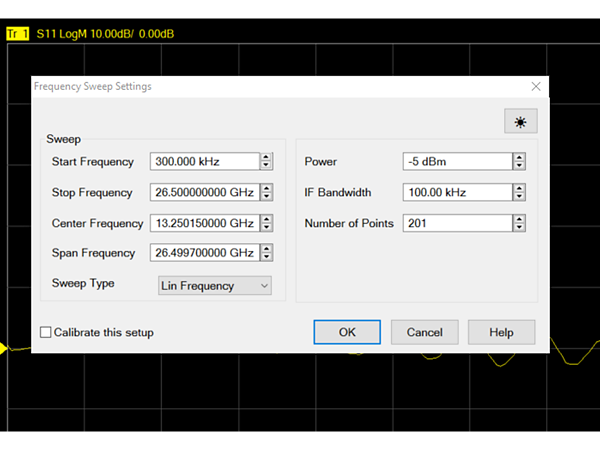Click the yellow reference level marker arrow

(x=4, y=348)
